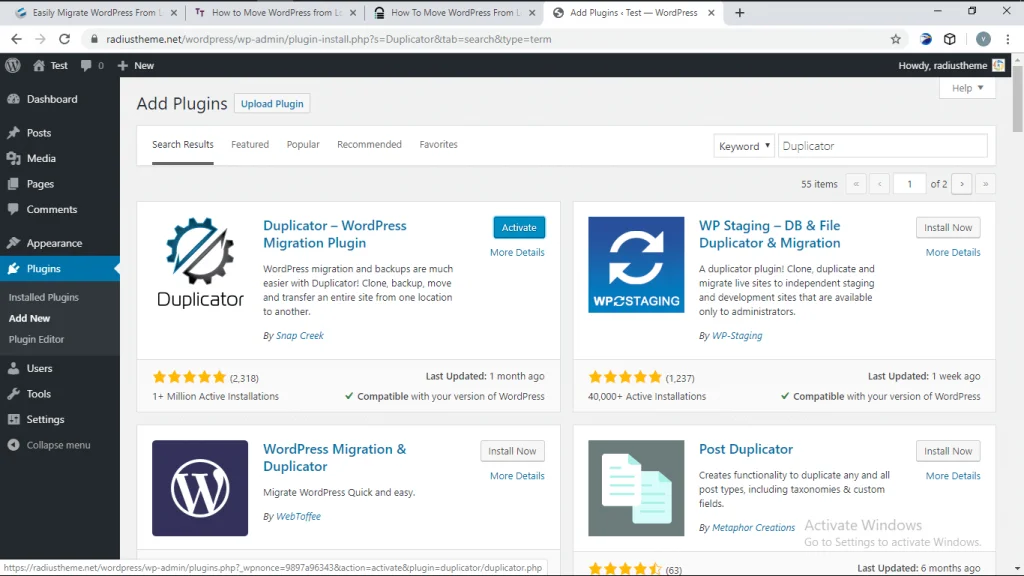The image size is (1024, 576).
Task: Click the Duplicator plugin logo thumbnail
Action: (200, 264)
